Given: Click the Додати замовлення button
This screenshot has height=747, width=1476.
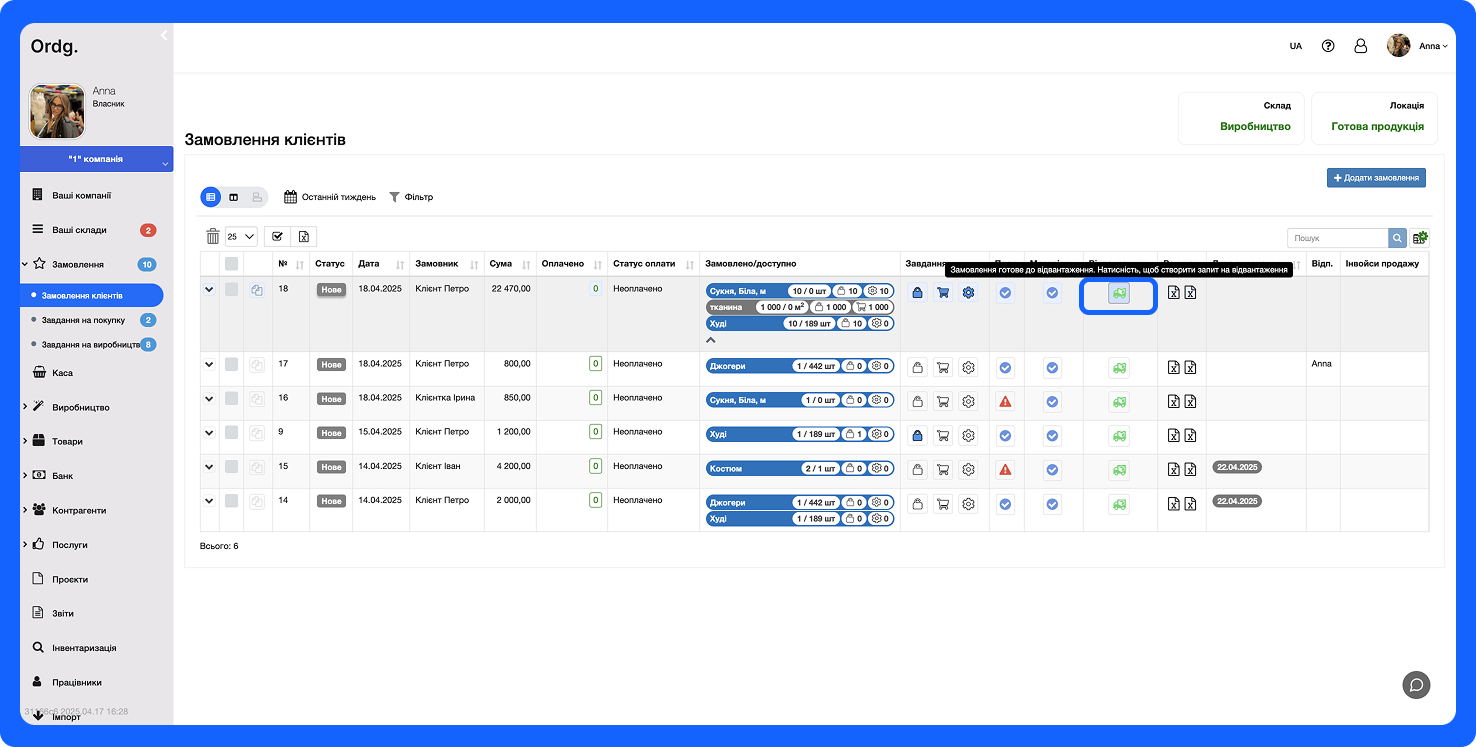Looking at the screenshot, I should click(x=1376, y=178).
